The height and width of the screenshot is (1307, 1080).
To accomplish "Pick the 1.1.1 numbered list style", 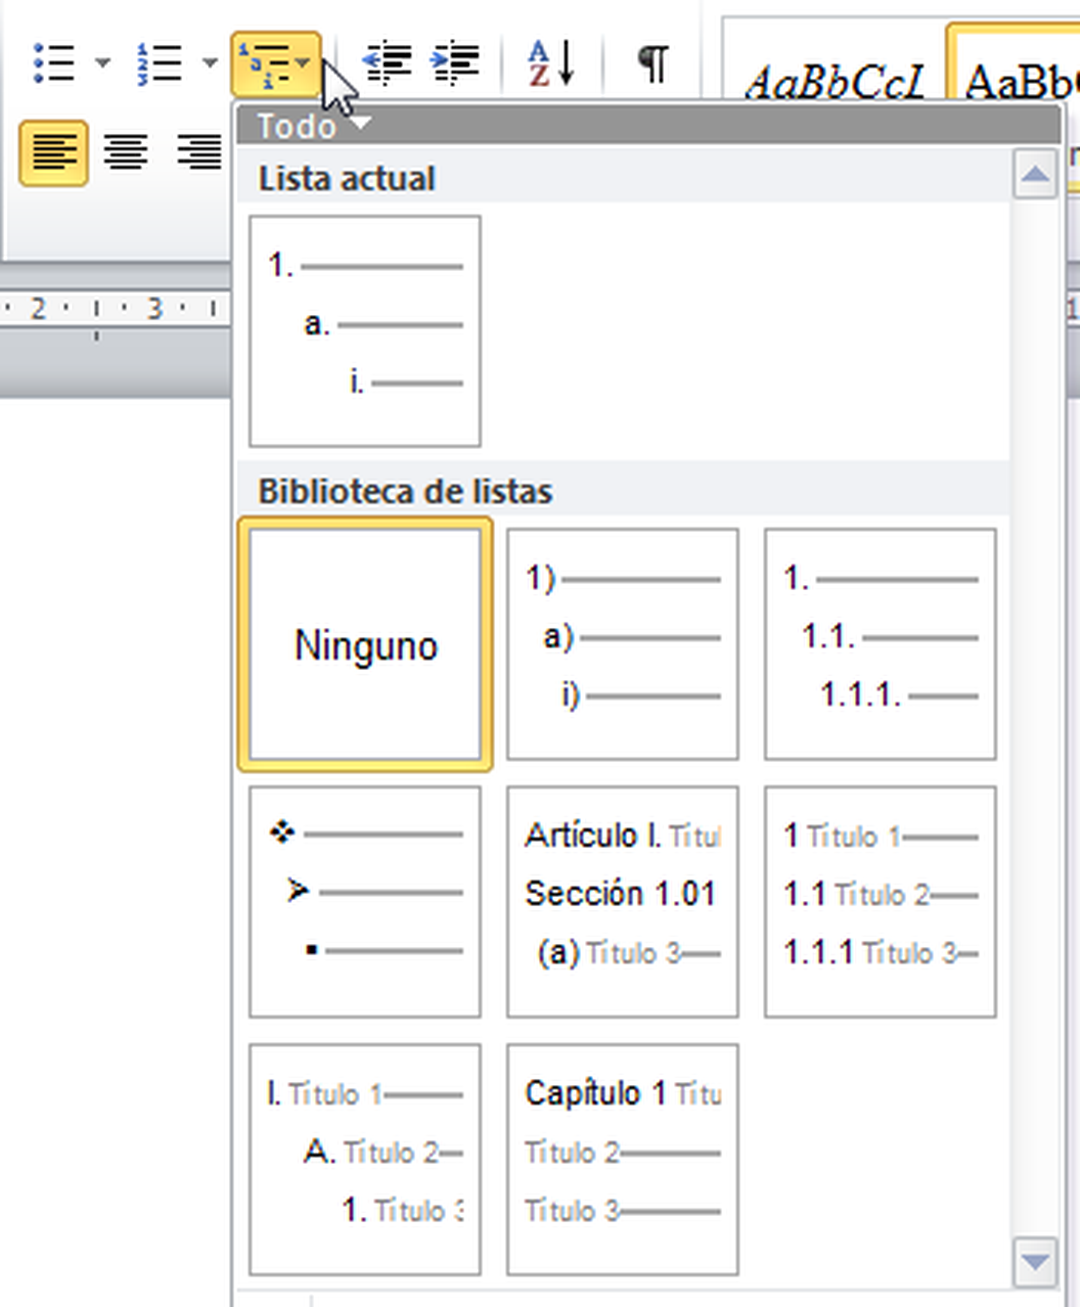I will (878, 644).
